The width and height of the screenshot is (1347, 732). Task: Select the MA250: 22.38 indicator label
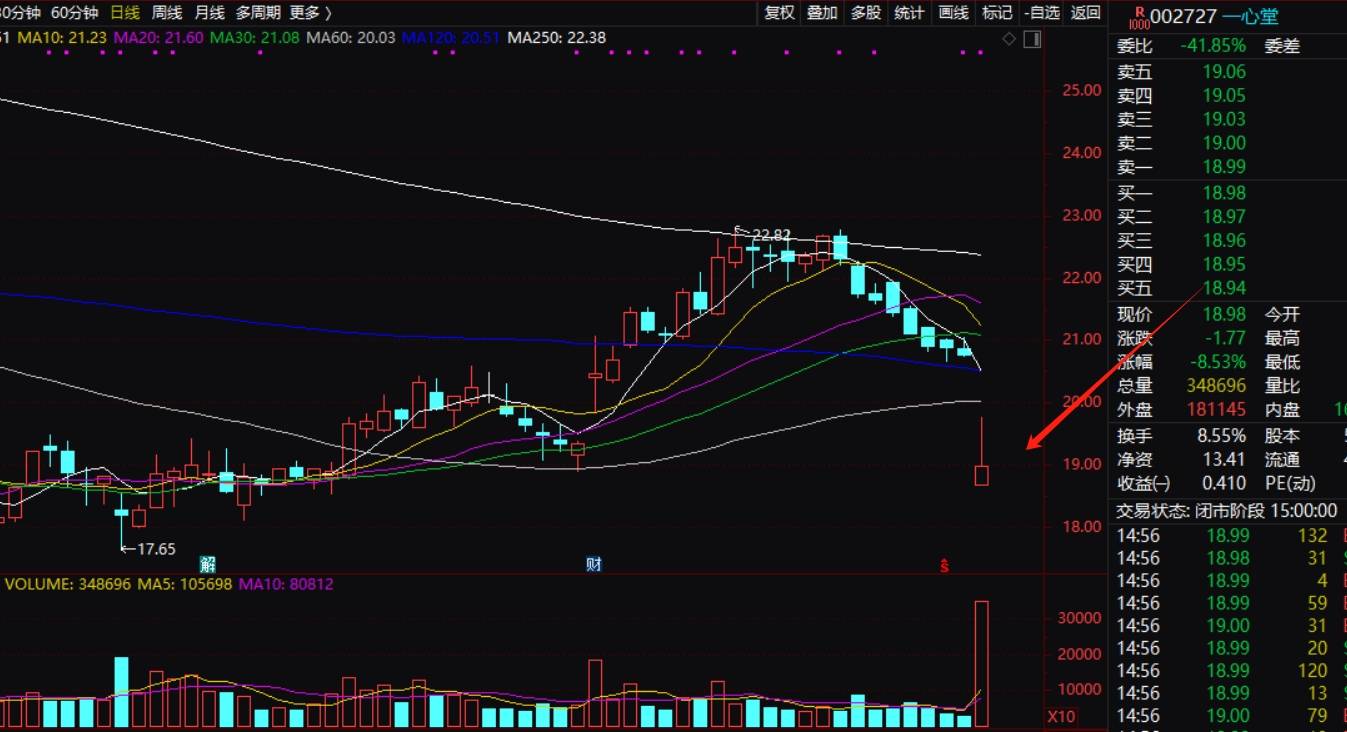[x=557, y=38]
